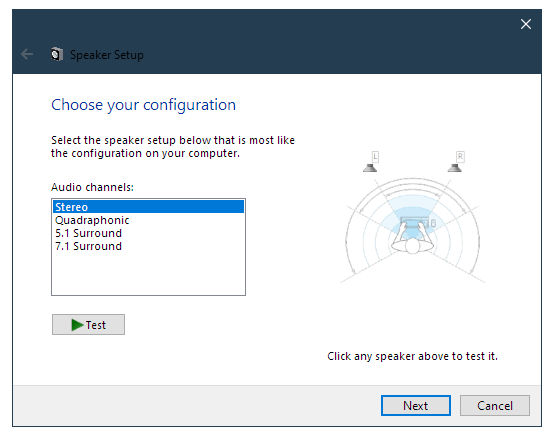
Task: Click the Choose your configuration heading
Action: pyautogui.click(x=144, y=105)
